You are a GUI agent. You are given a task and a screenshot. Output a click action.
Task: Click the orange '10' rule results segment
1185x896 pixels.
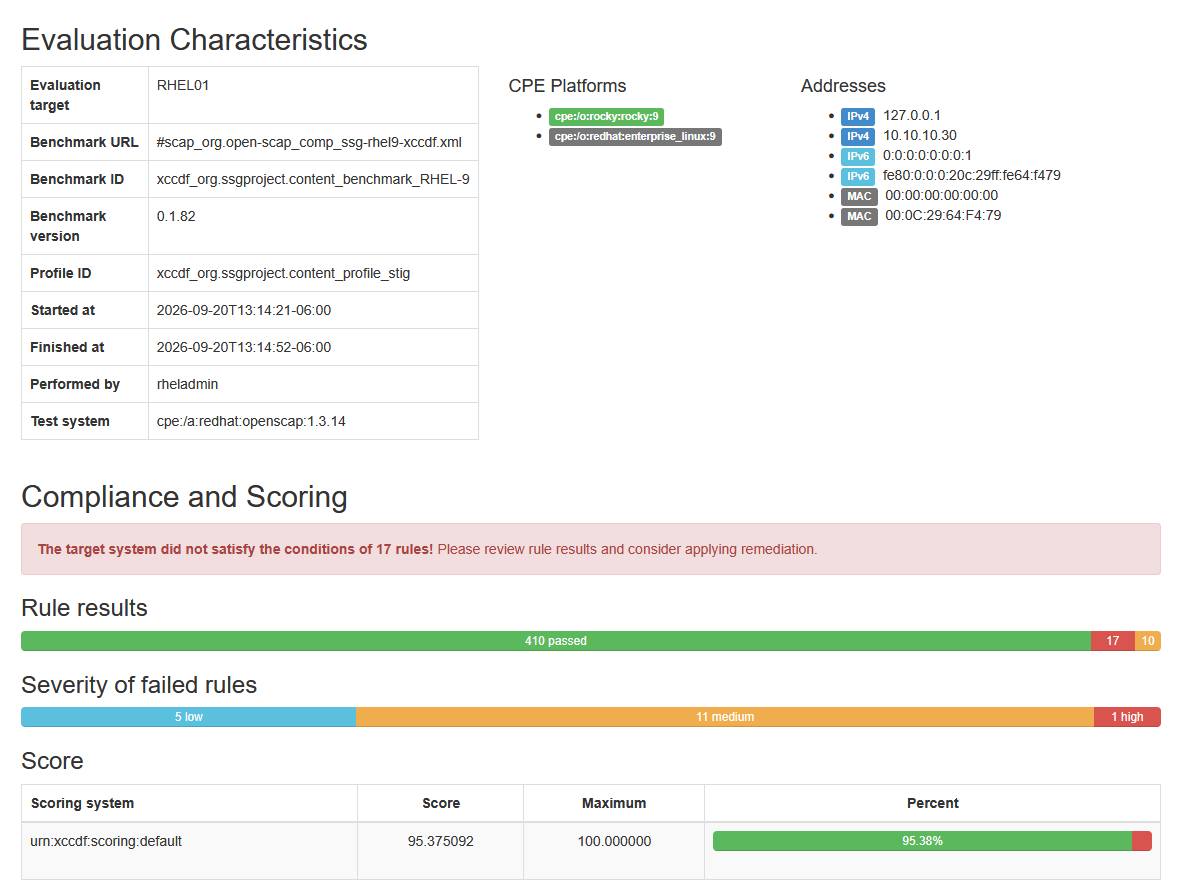click(1147, 641)
